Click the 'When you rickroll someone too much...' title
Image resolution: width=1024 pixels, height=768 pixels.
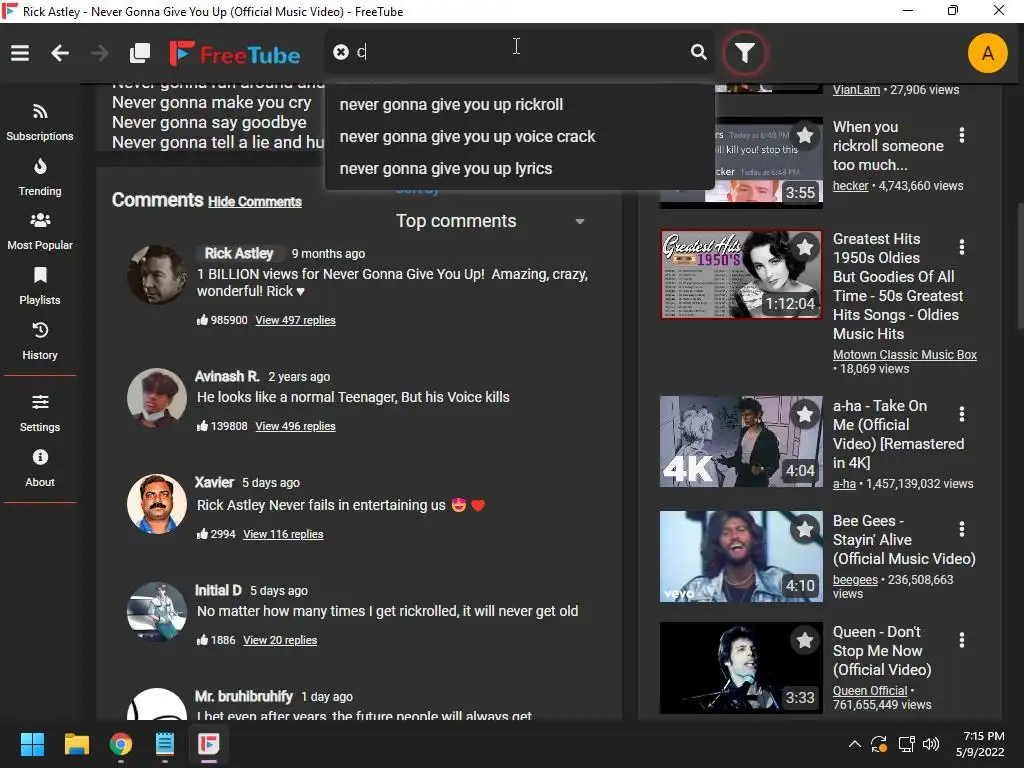point(888,146)
